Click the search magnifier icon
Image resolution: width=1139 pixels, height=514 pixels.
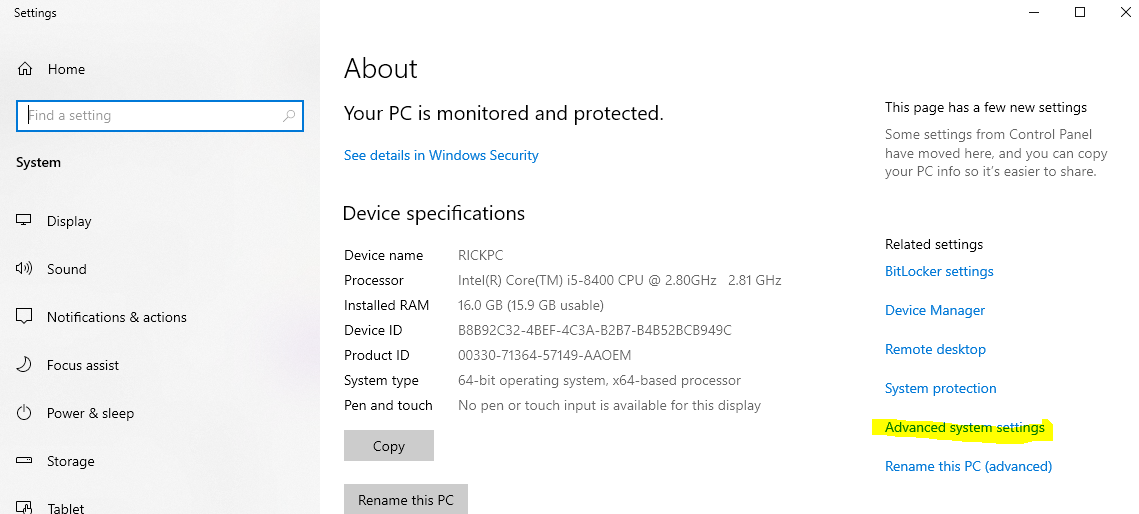288,115
